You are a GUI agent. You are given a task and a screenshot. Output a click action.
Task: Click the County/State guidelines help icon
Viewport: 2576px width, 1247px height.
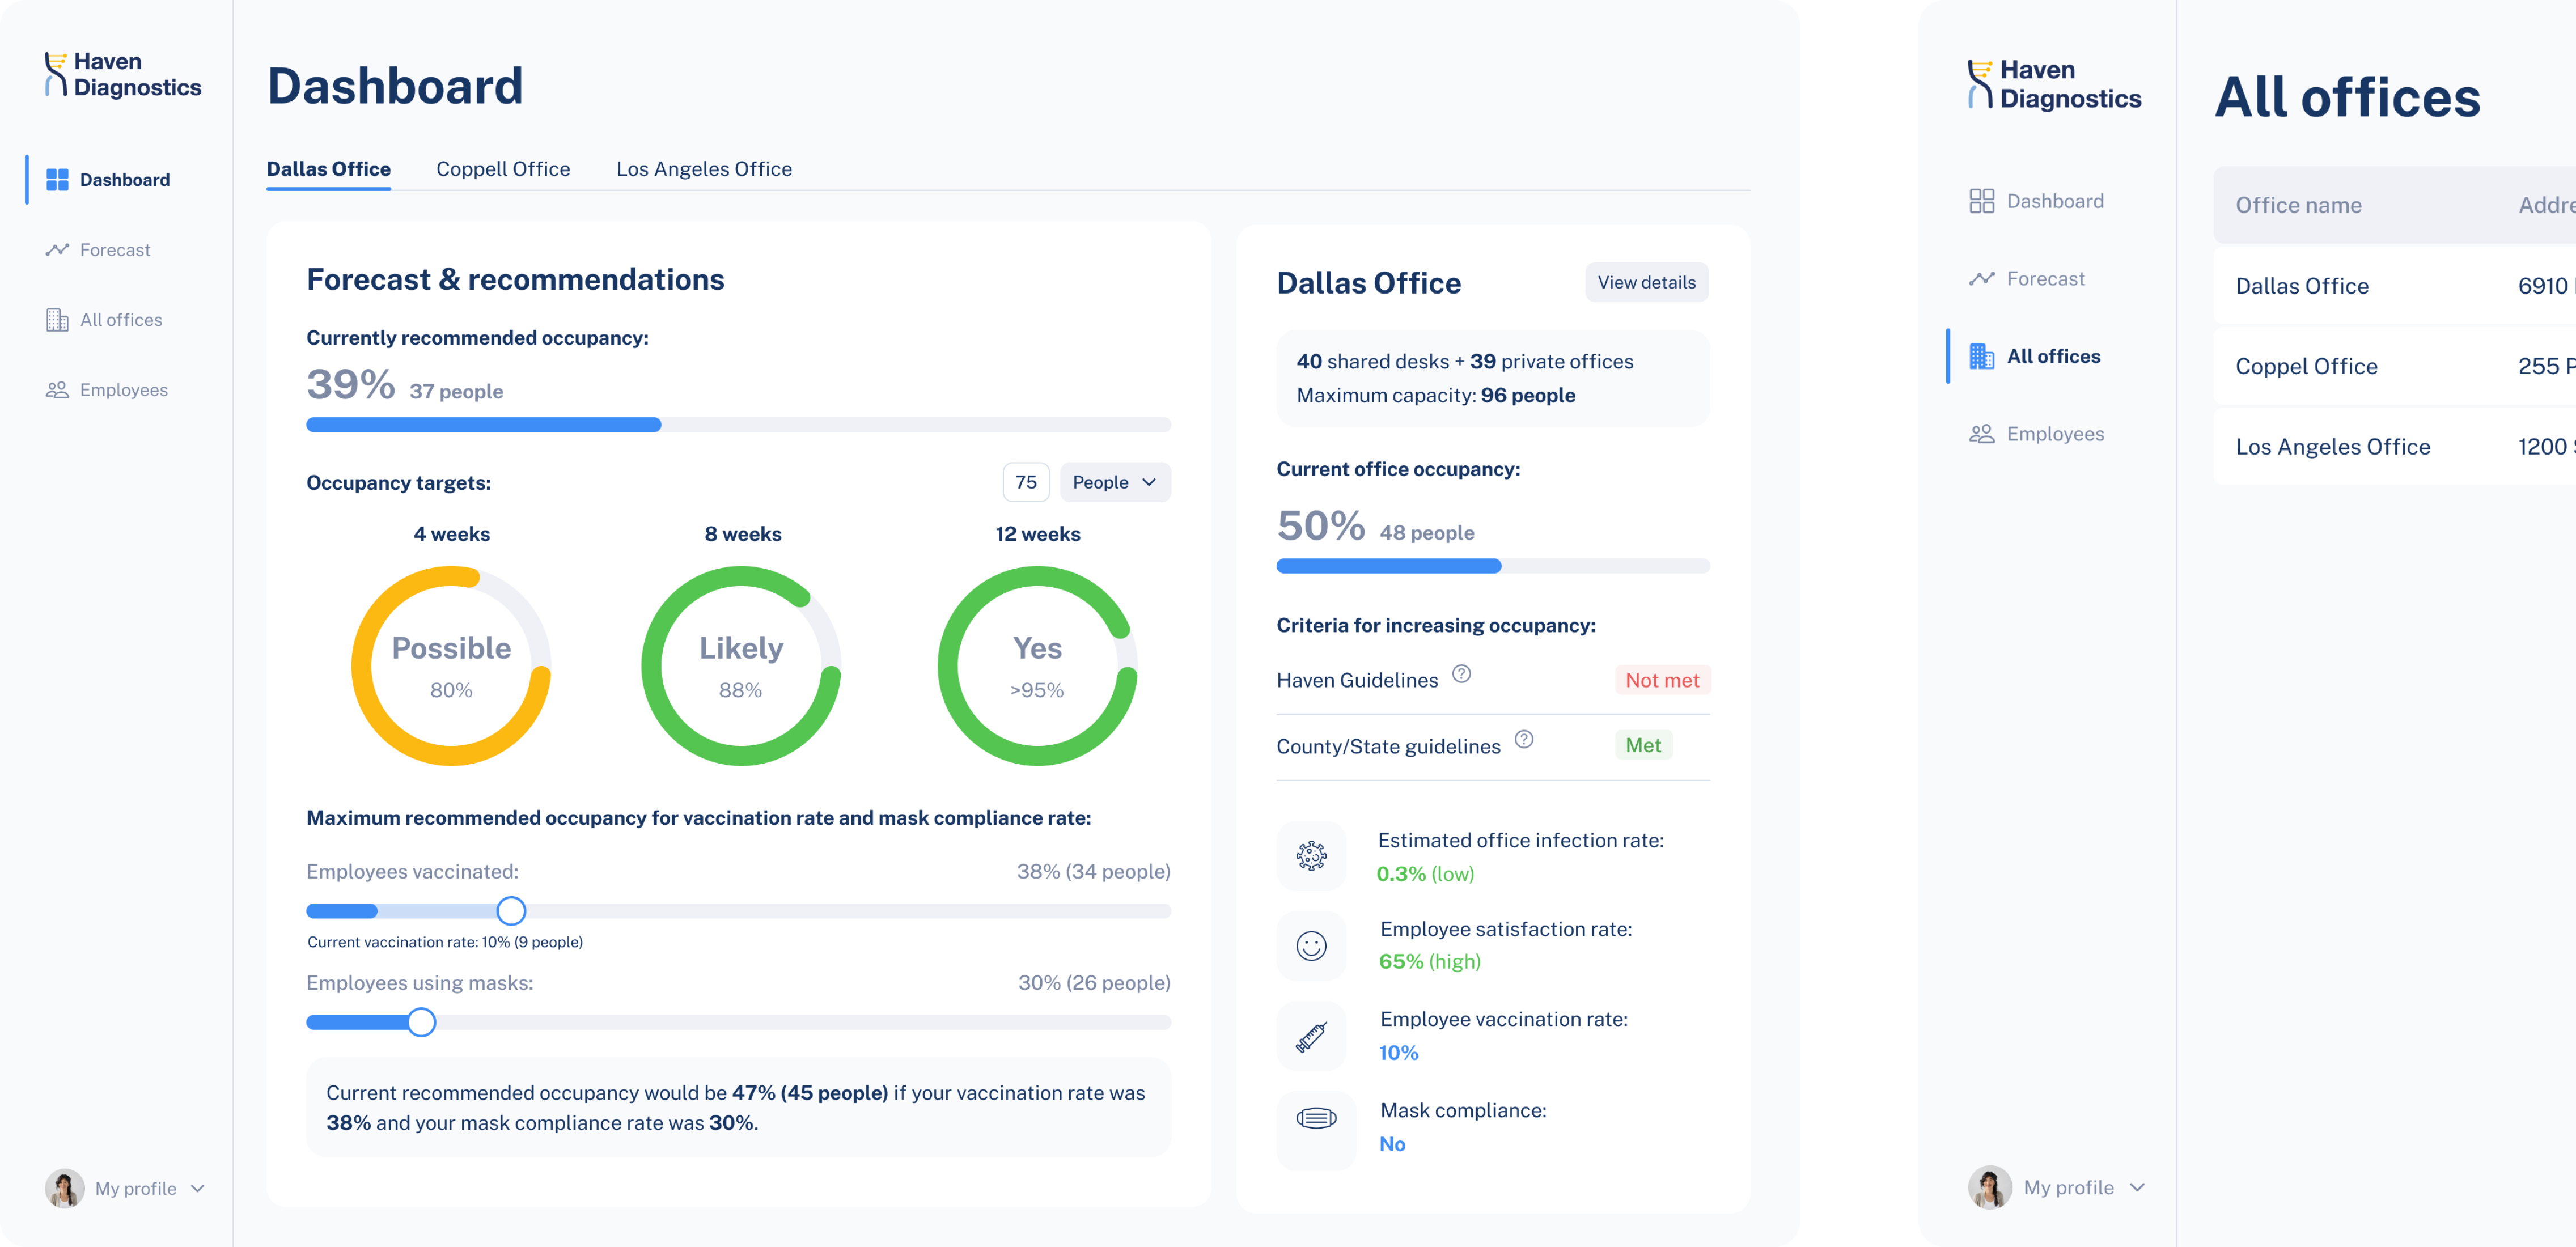coord(1523,740)
